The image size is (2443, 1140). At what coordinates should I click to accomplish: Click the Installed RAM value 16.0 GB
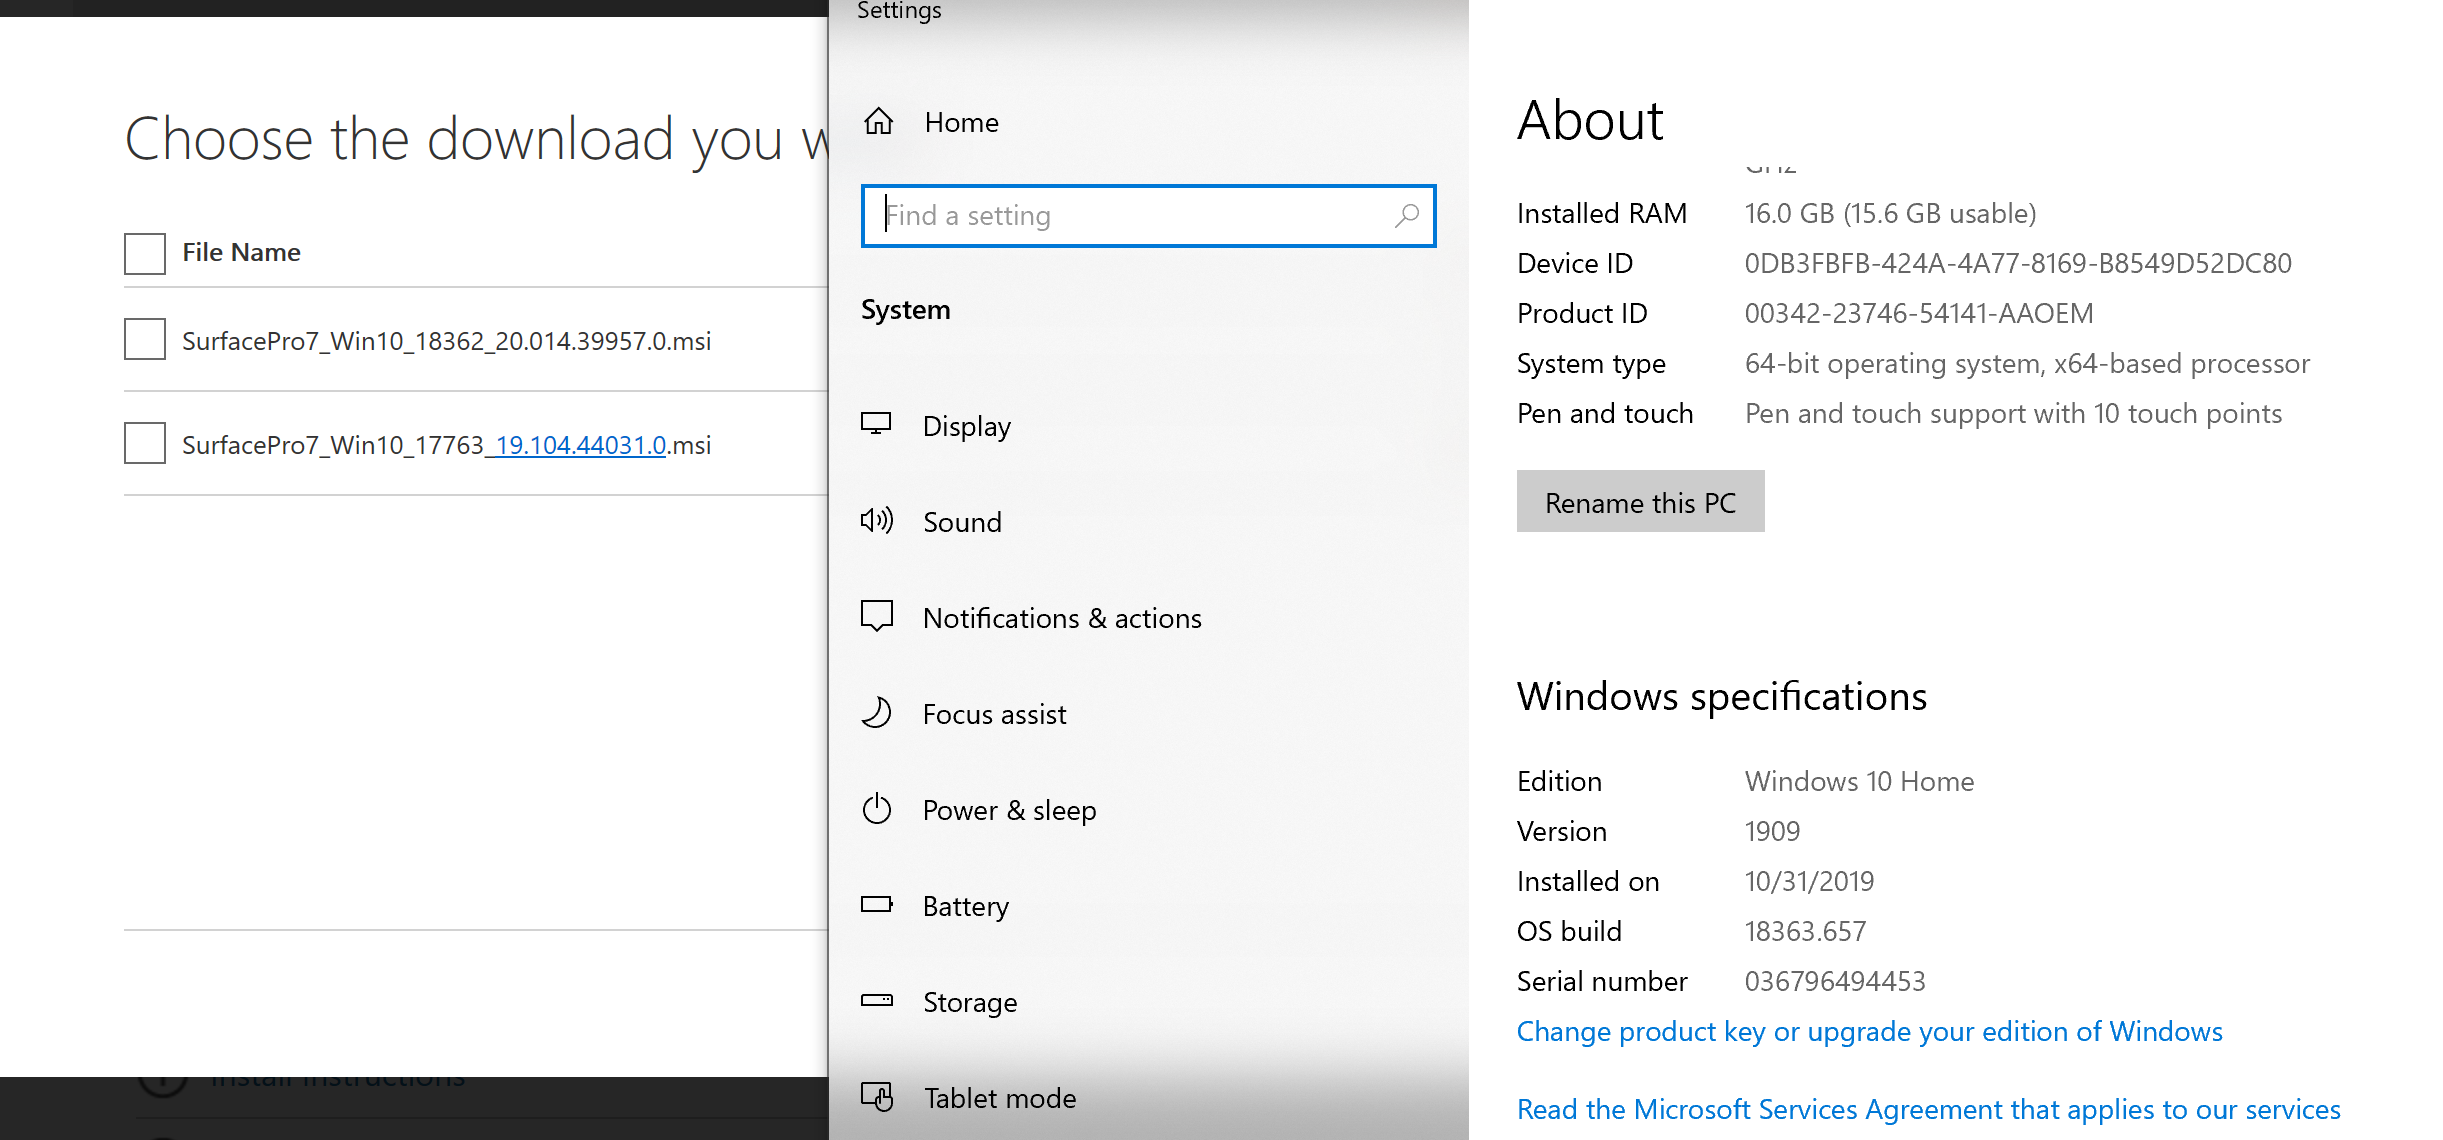[x=1890, y=213]
